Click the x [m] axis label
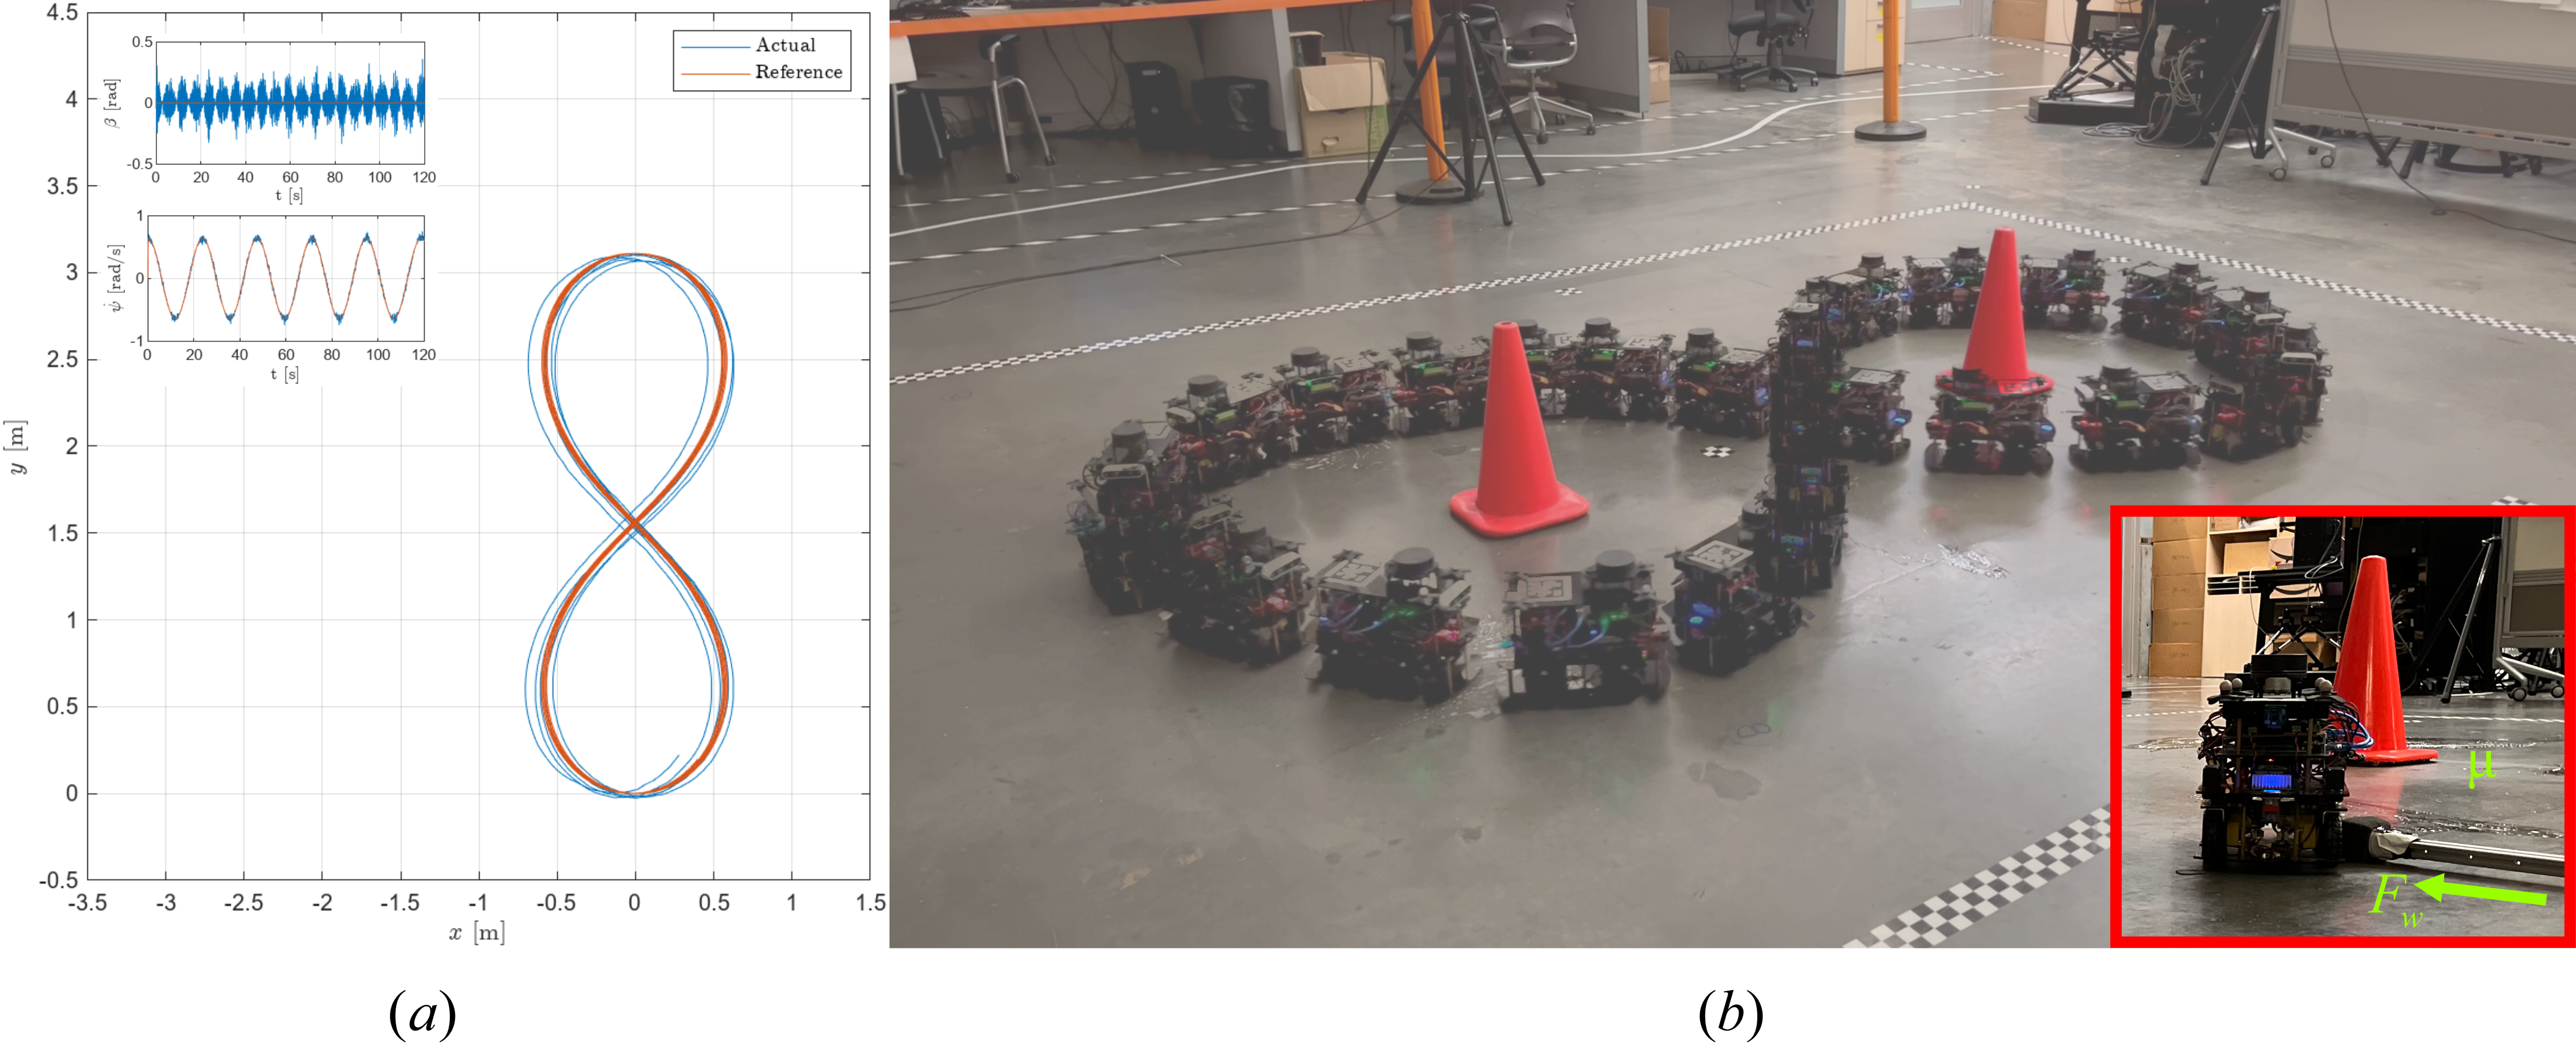The height and width of the screenshot is (1054, 2576). 477,933
